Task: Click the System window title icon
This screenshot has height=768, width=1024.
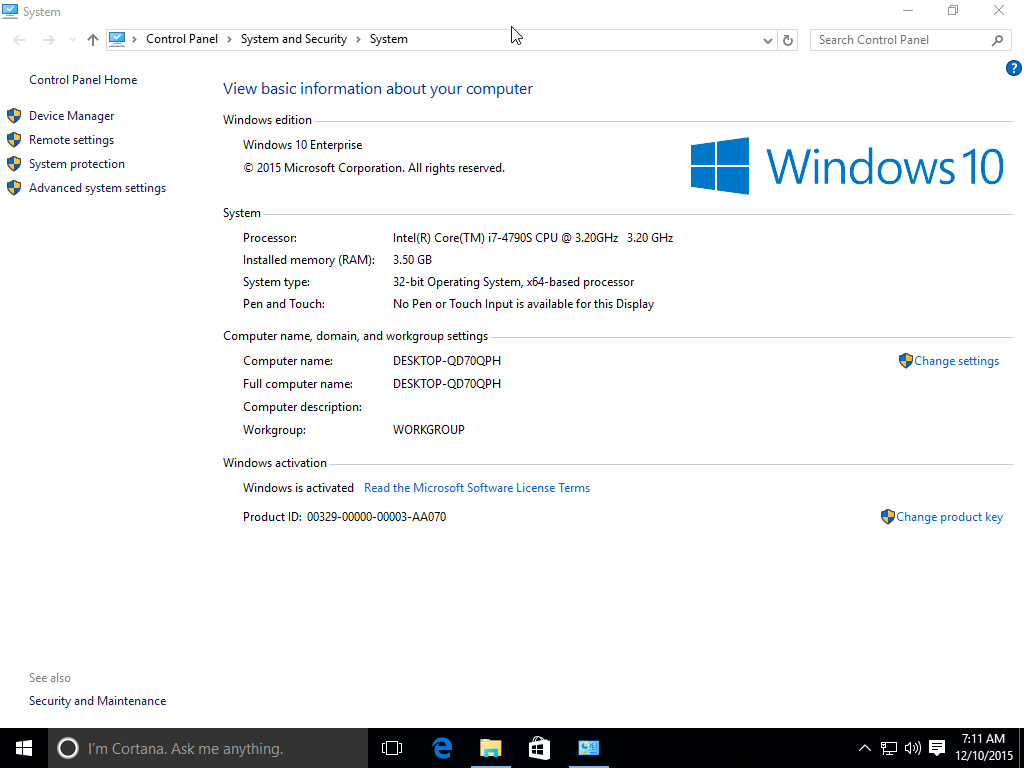Action: (10, 11)
